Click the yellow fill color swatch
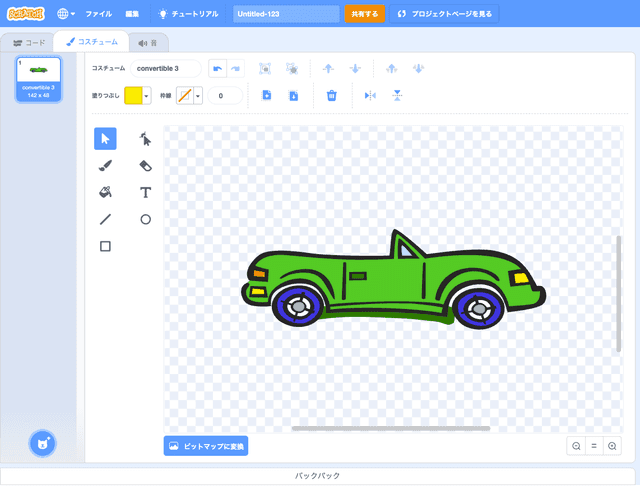This screenshot has width=640, height=488. (132, 95)
